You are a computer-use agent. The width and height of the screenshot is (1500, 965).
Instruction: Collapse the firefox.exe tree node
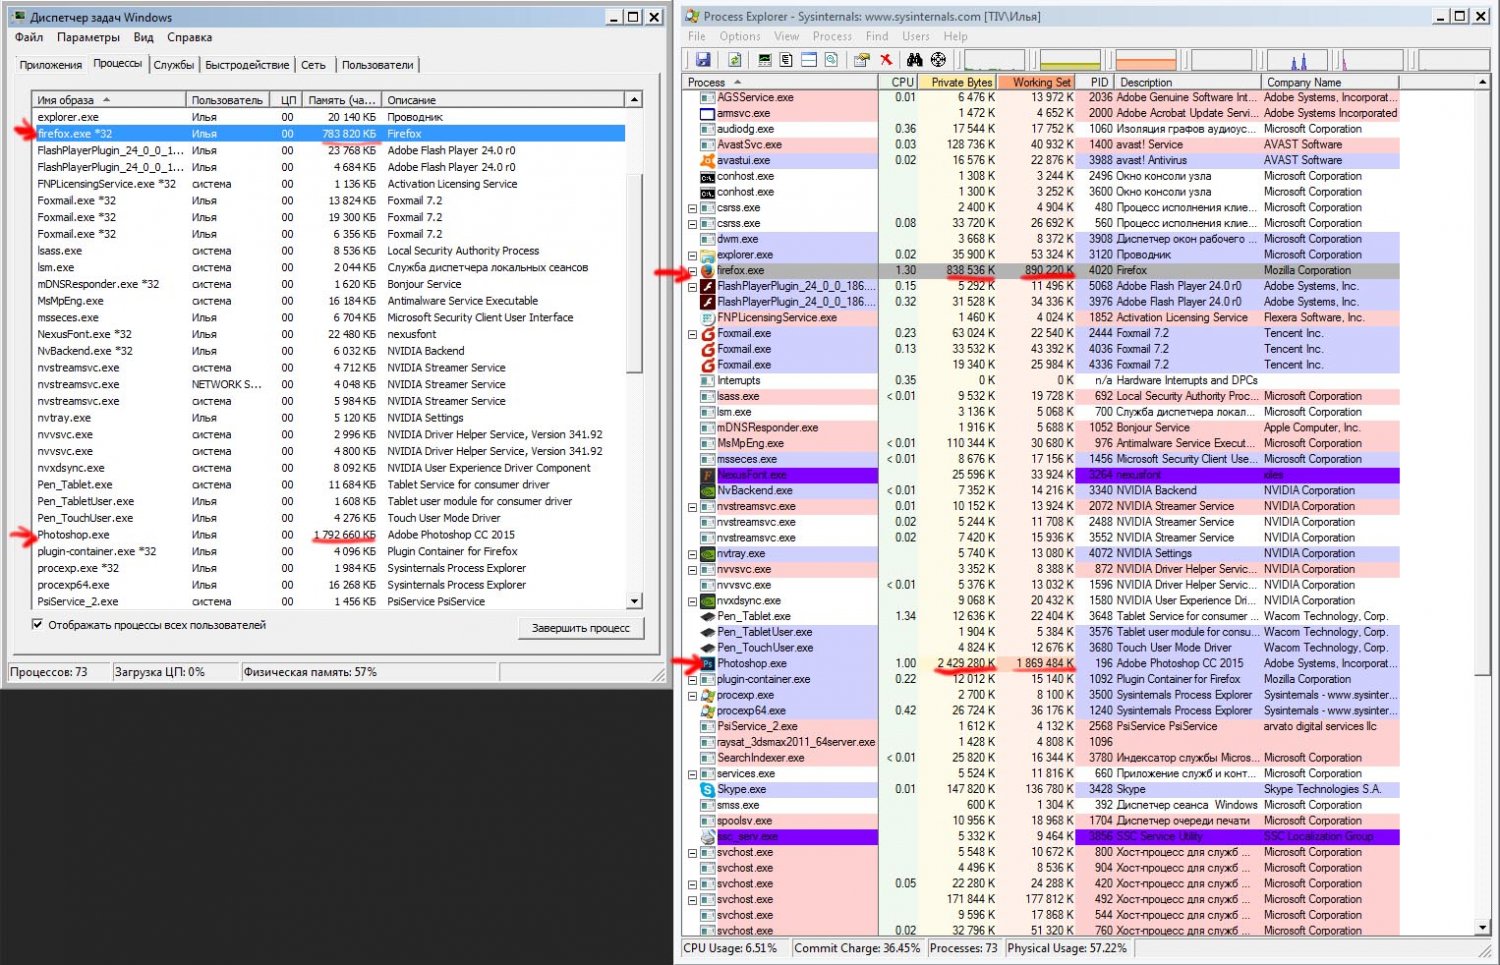[x=692, y=271]
